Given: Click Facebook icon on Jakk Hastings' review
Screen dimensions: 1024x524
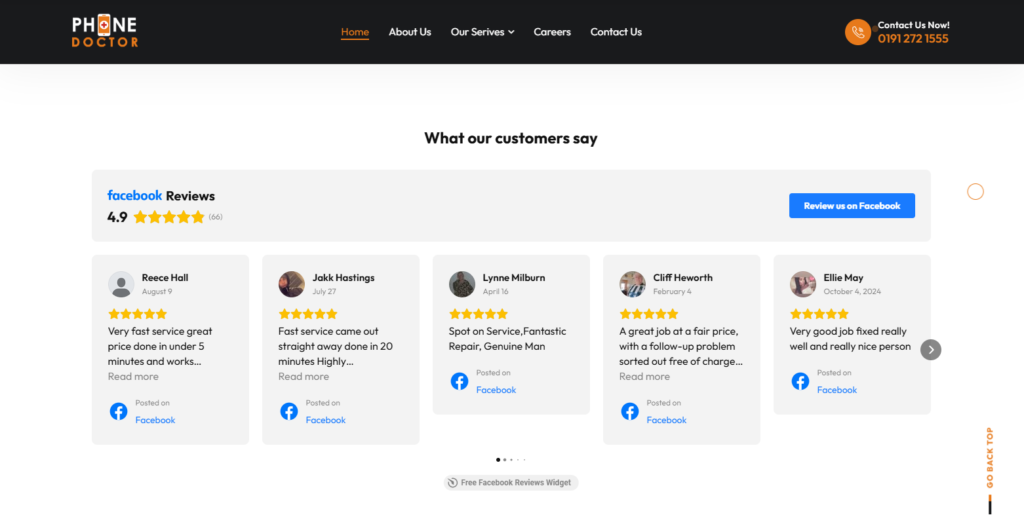Looking at the screenshot, I should tap(288, 411).
